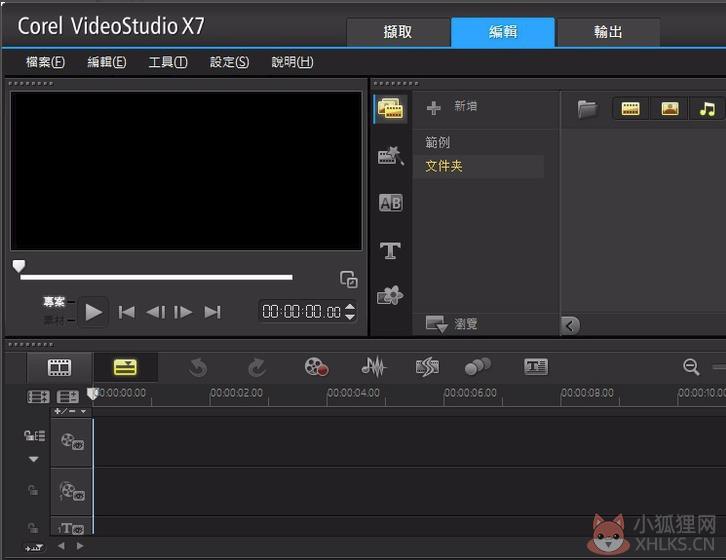Increase timecode with up stepper arrow
726x560 pixels.
click(x=350, y=307)
